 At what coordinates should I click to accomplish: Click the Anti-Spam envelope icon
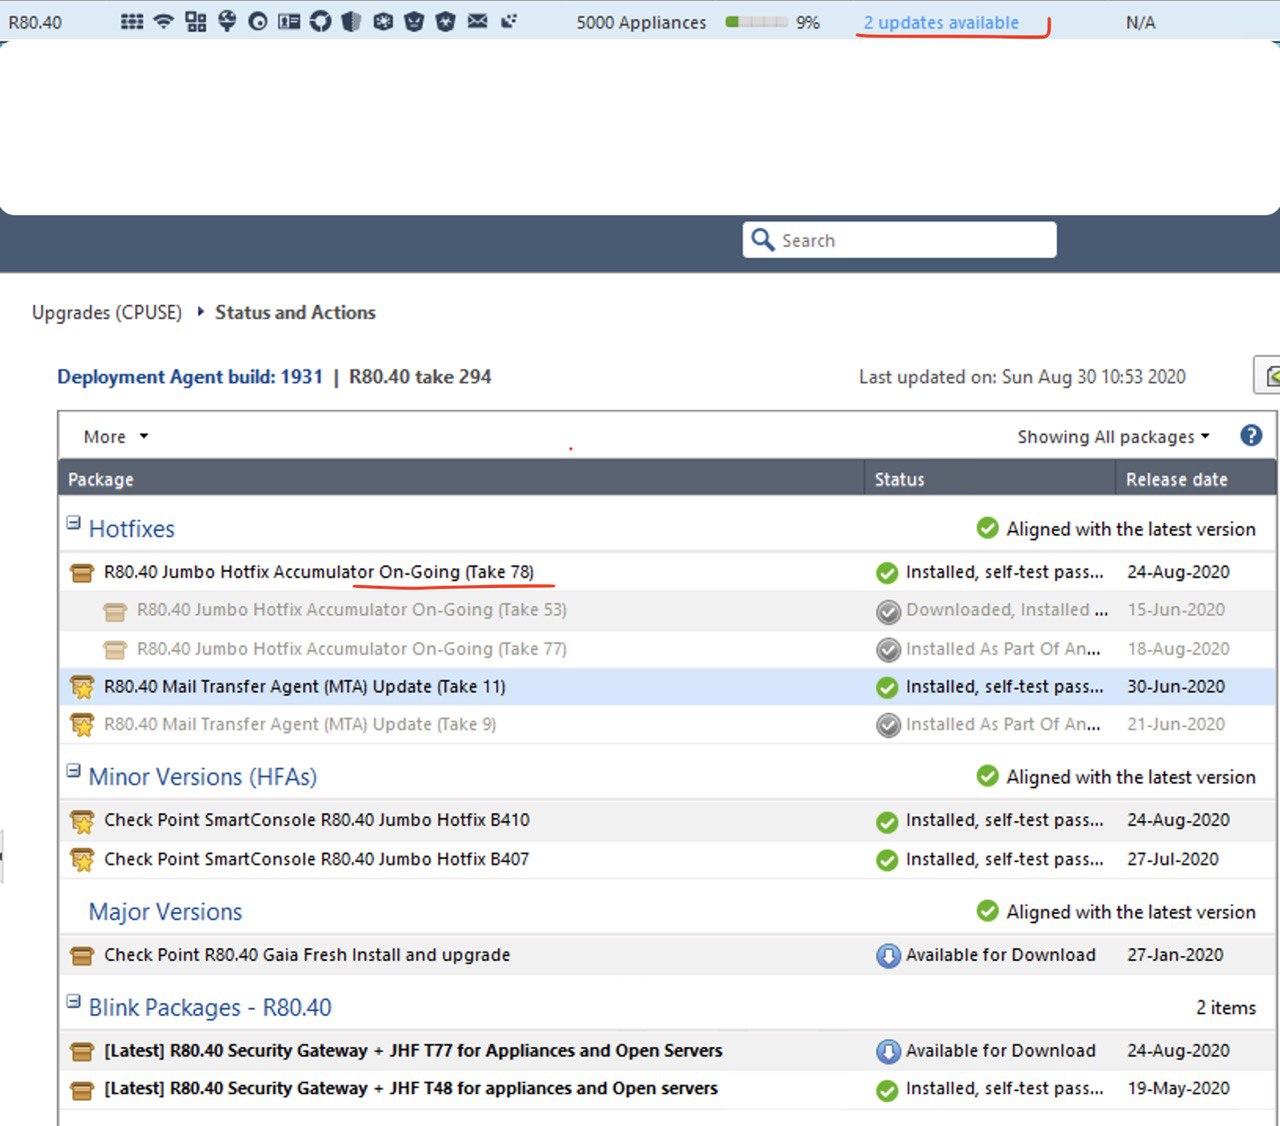[x=478, y=21]
